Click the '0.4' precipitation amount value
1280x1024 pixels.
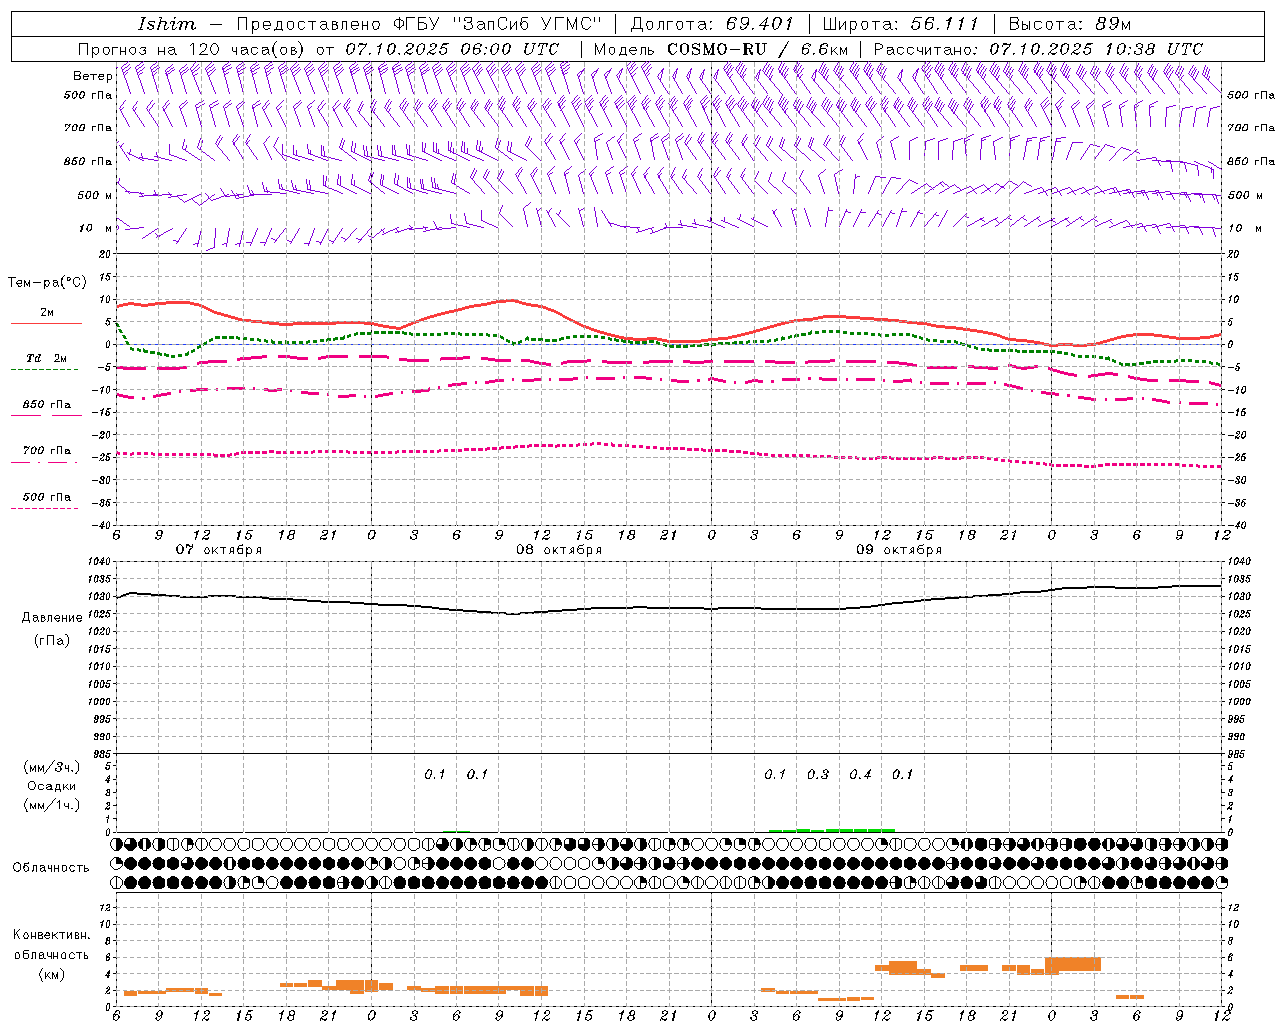click(x=860, y=774)
